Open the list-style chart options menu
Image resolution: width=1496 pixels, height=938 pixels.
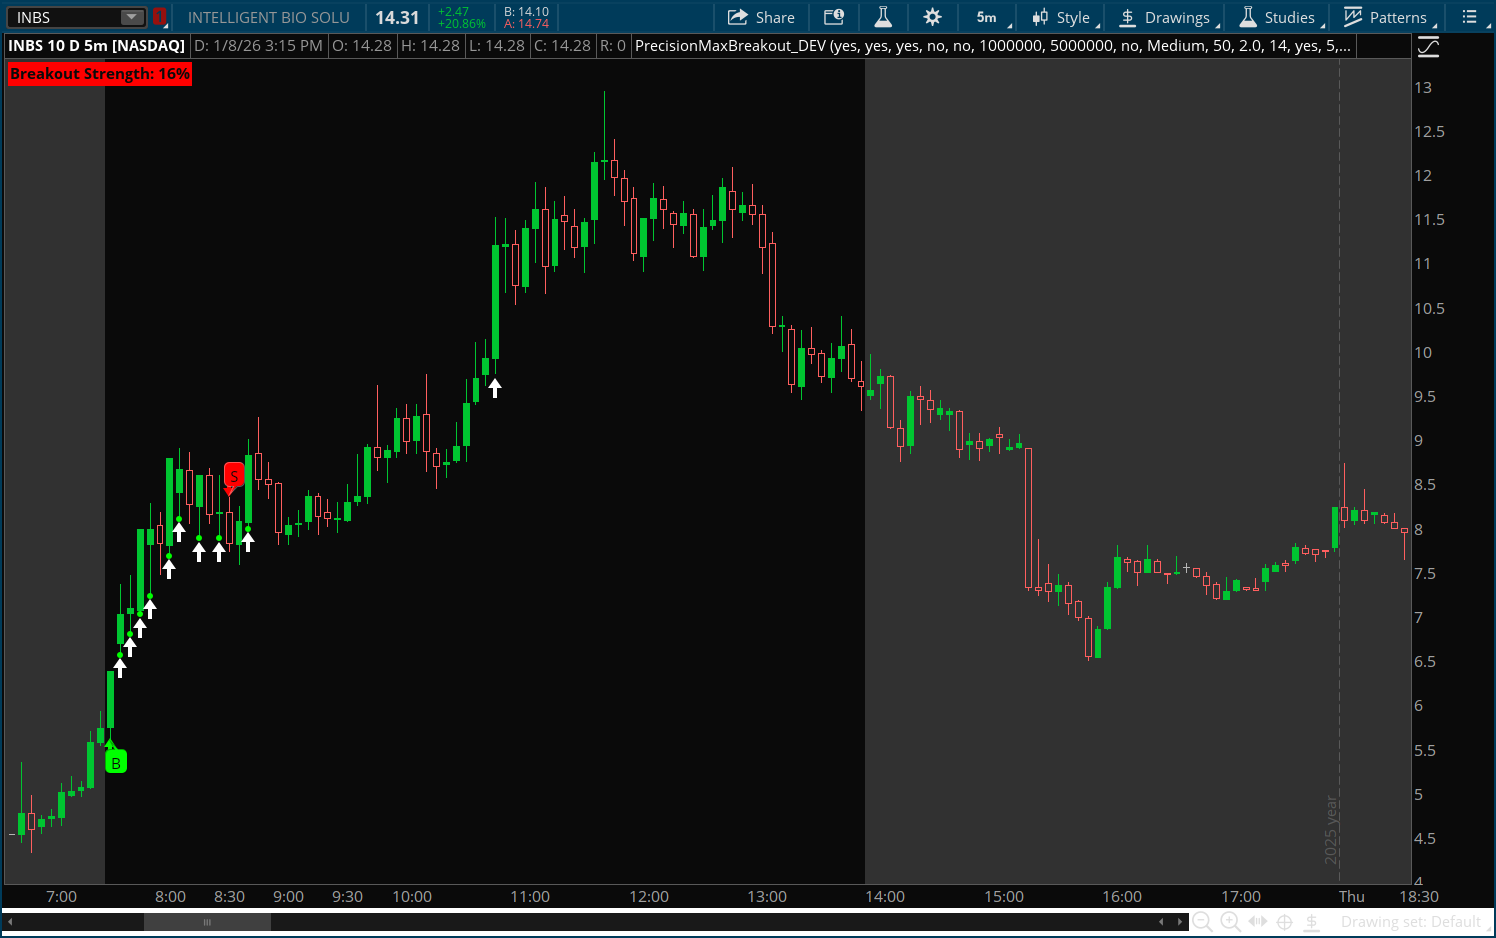(1469, 17)
